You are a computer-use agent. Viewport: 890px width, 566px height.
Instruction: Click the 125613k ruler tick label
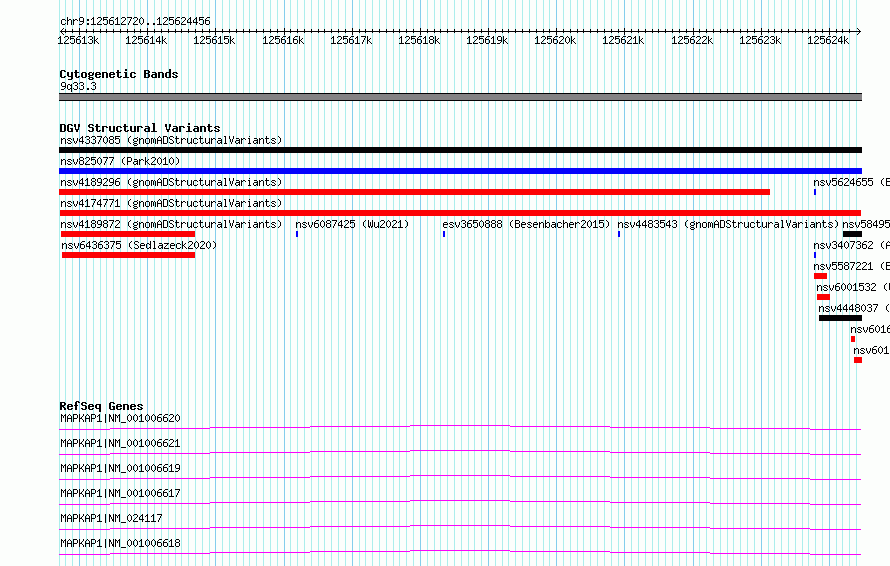[78, 40]
